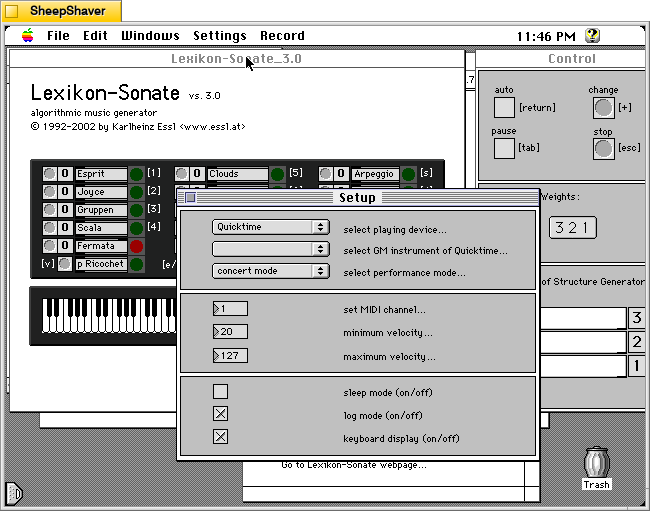
Task: Click the green LED next to Ricochet
Action: (x=136, y=264)
